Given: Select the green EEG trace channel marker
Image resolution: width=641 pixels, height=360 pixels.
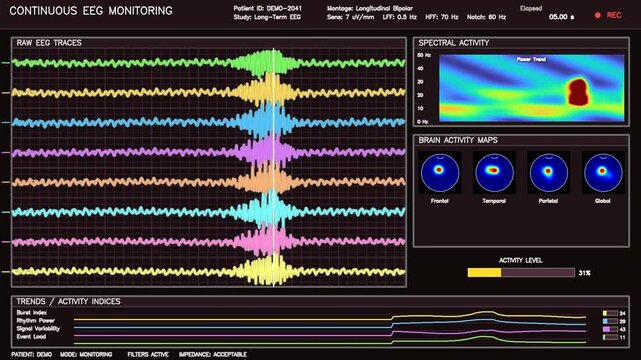Looking at the screenshot, I should [x=5, y=63].
